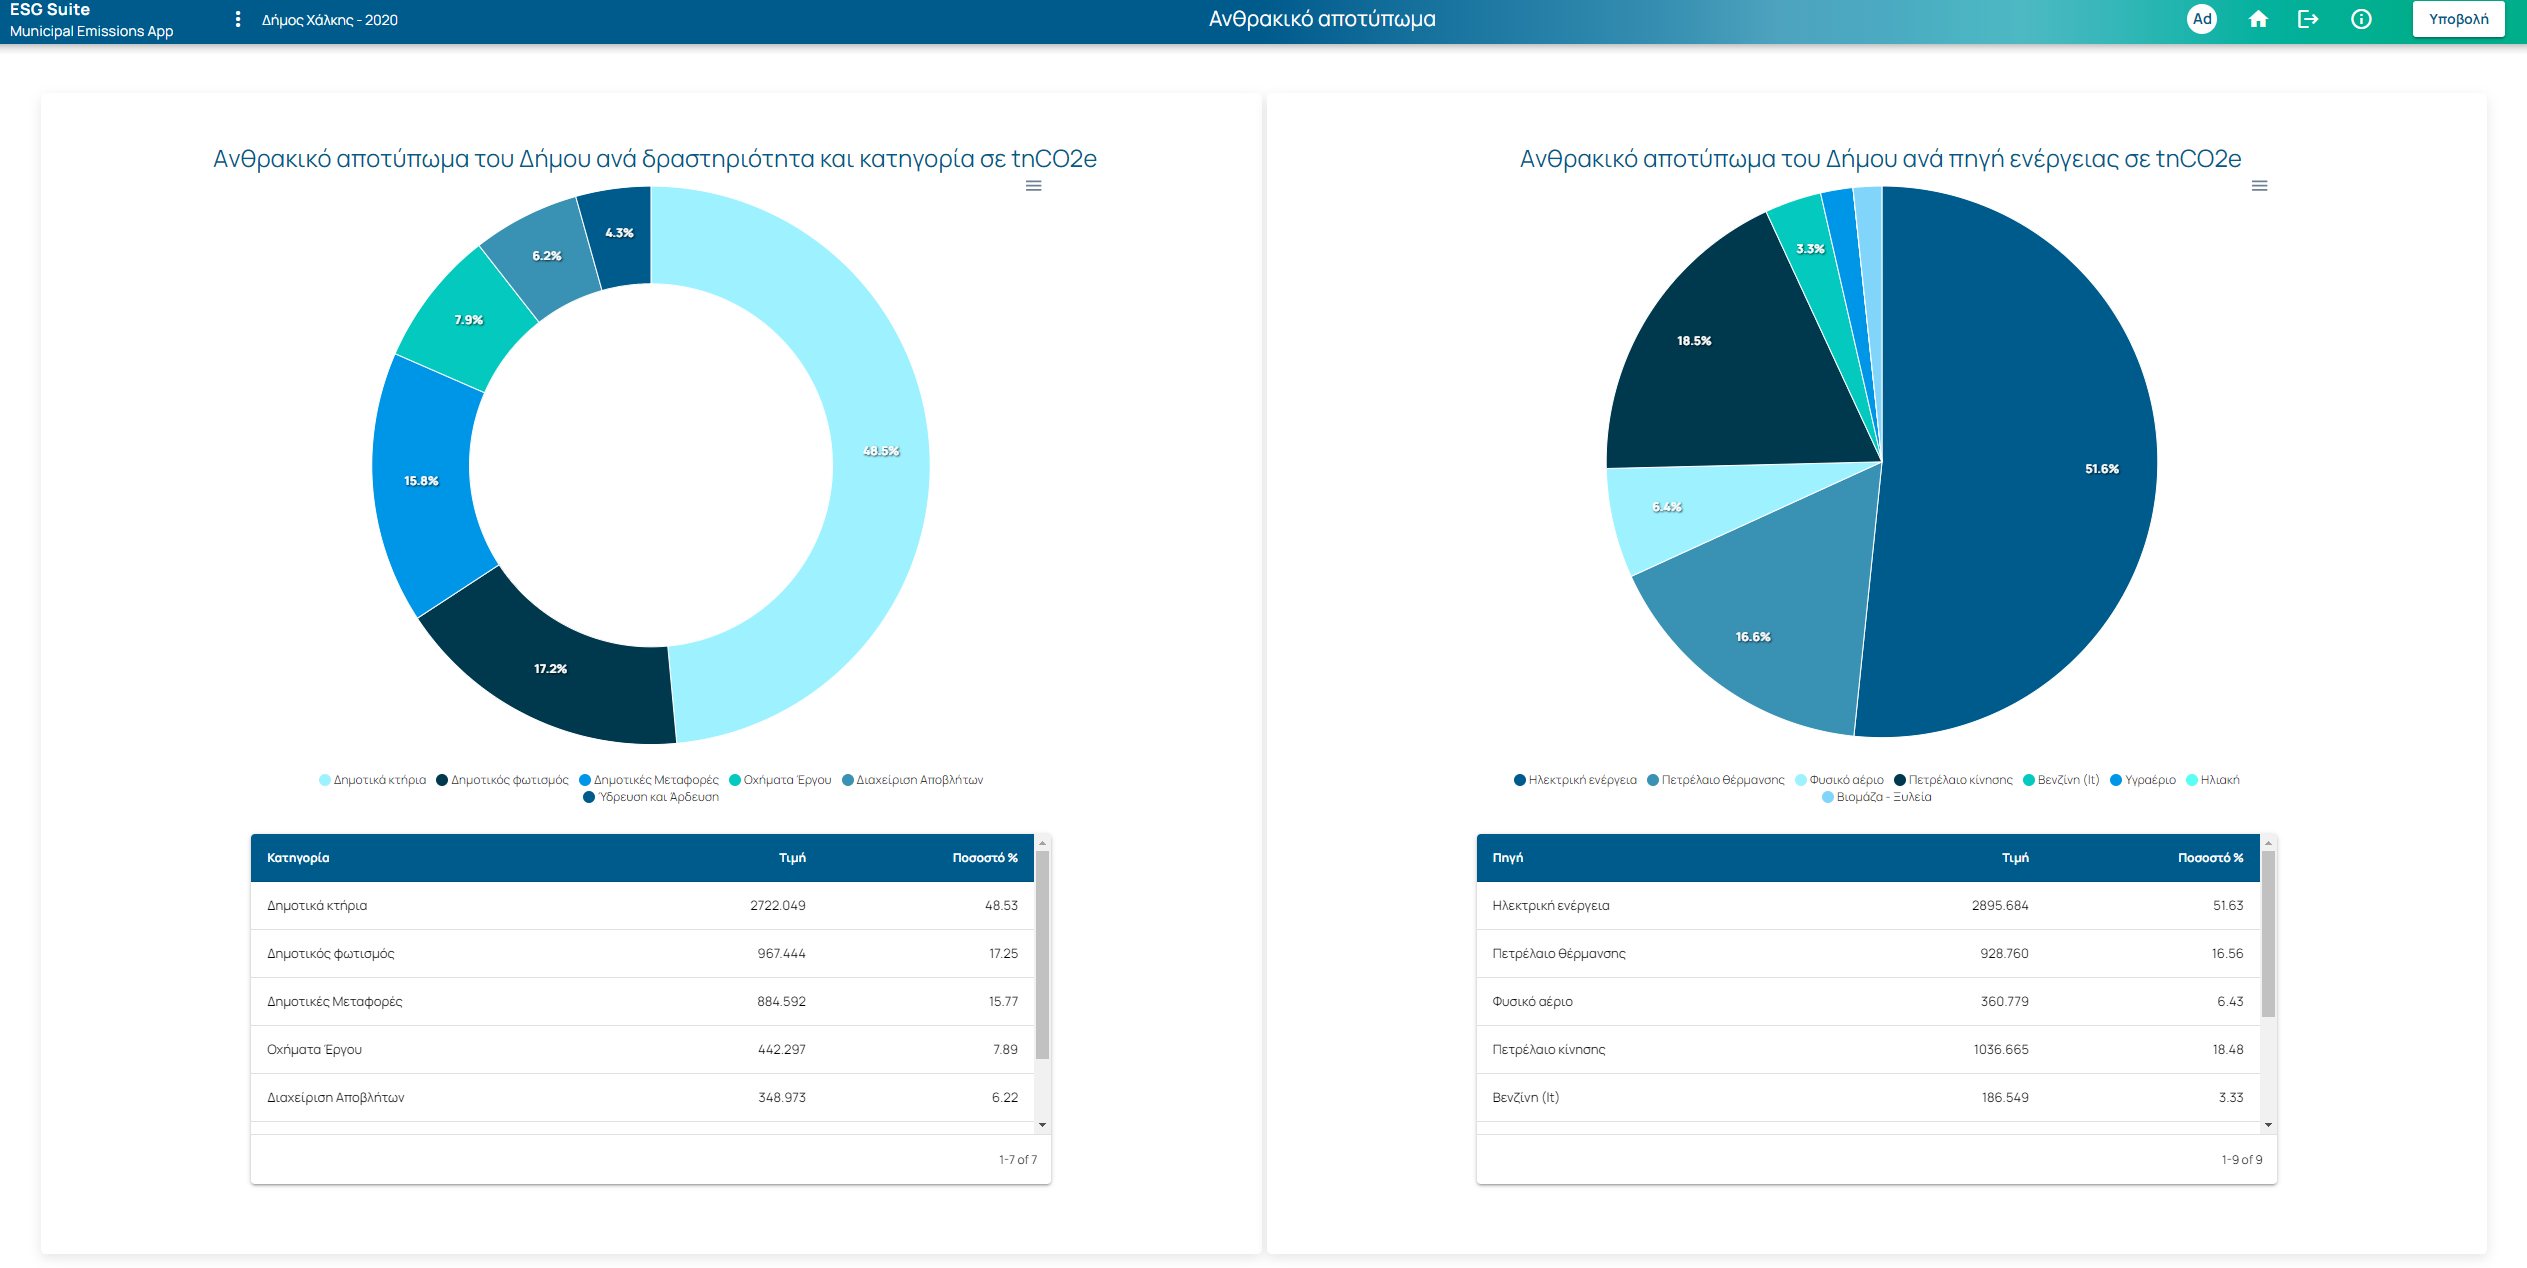Go to the home page icon
2527x1268 pixels.
click(x=2258, y=19)
